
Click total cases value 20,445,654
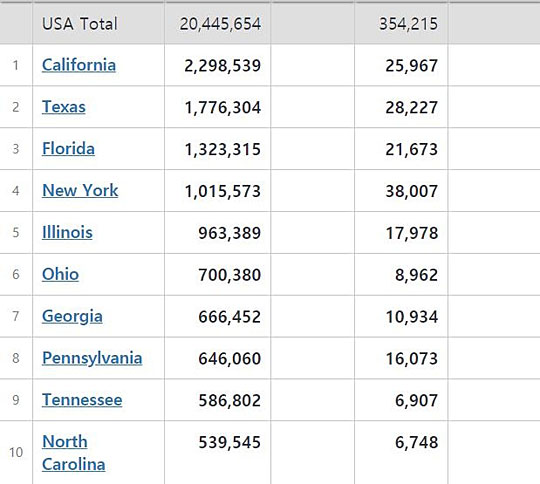[x=220, y=24]
